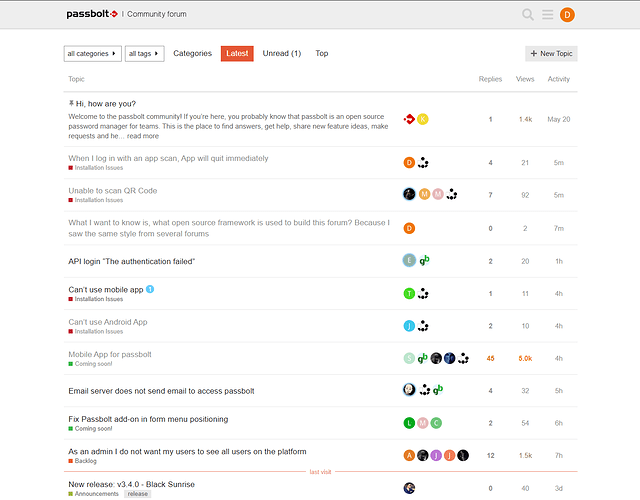Switch to the Top tab
This screenshot has height=500, width=640.
[x=322, y=53]
